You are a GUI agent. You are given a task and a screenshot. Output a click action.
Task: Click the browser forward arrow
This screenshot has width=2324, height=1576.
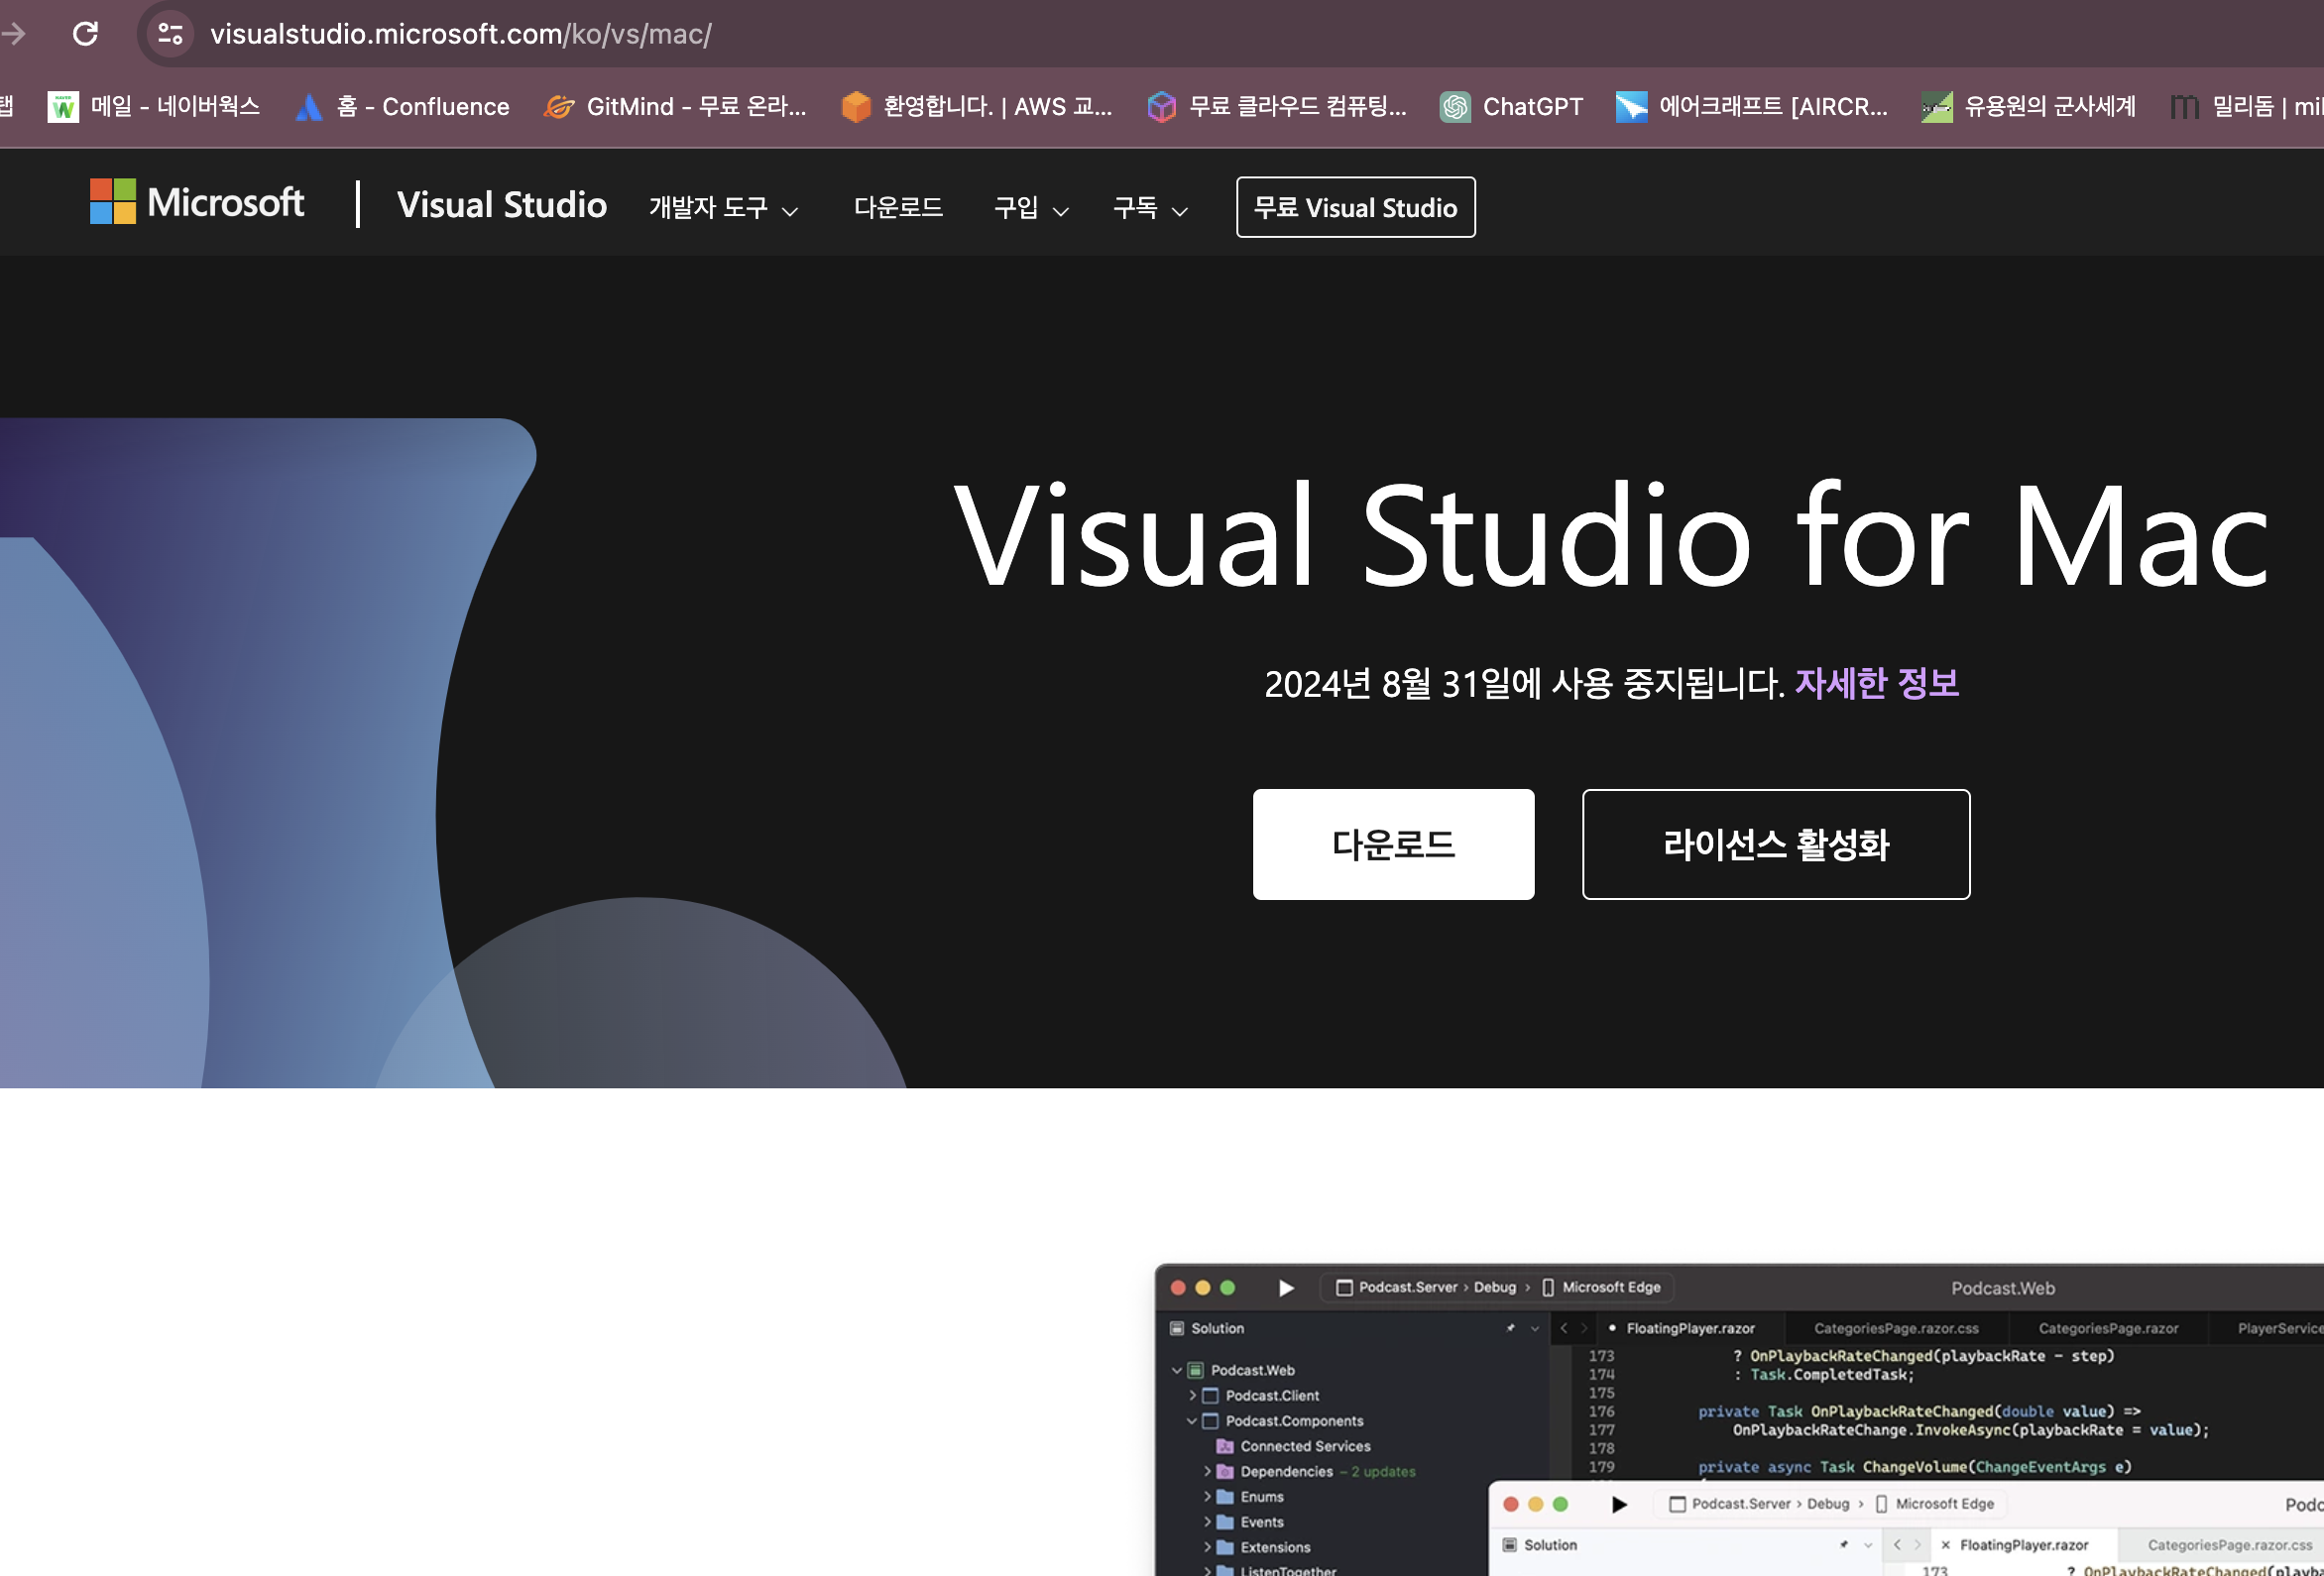pyautogui.click(x=14, y=34)
